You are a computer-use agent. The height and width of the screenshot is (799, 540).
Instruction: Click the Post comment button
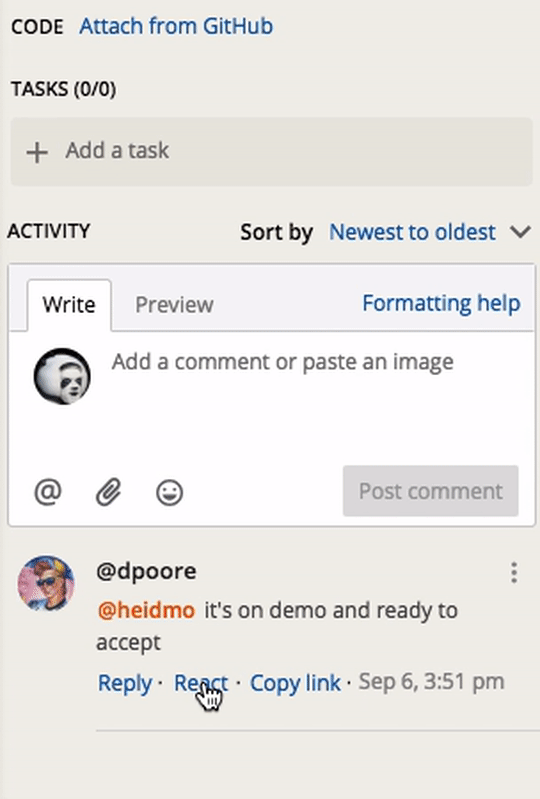click(430, 491)
